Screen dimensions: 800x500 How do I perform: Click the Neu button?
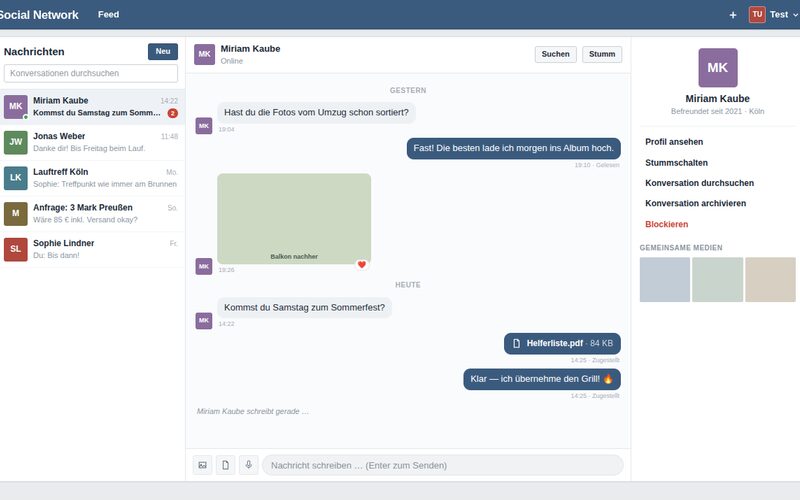point(163,52)
